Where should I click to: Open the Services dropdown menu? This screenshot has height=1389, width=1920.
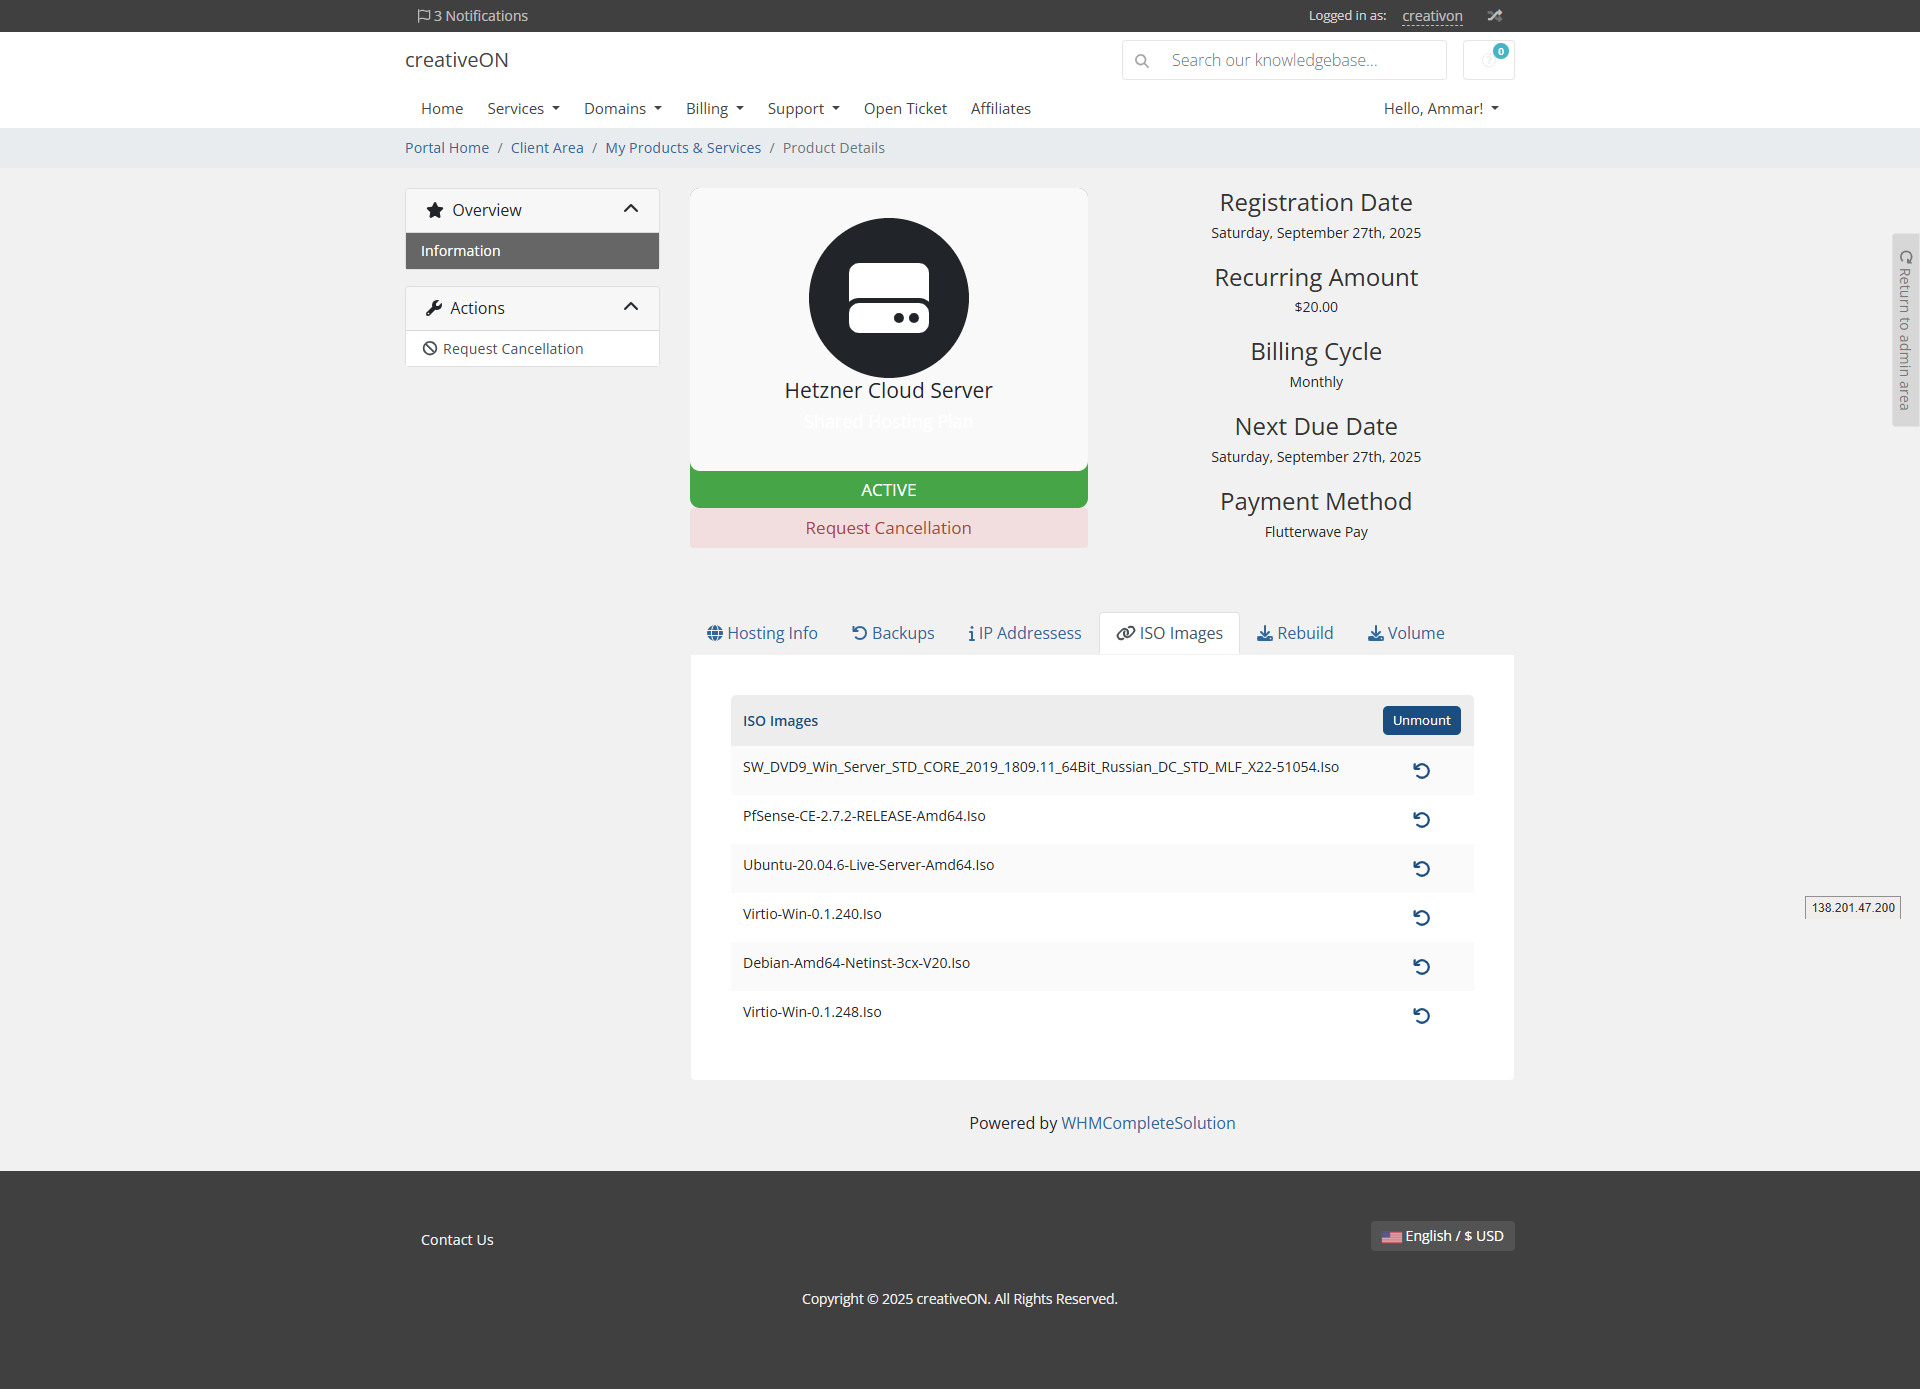click(523, 109)
